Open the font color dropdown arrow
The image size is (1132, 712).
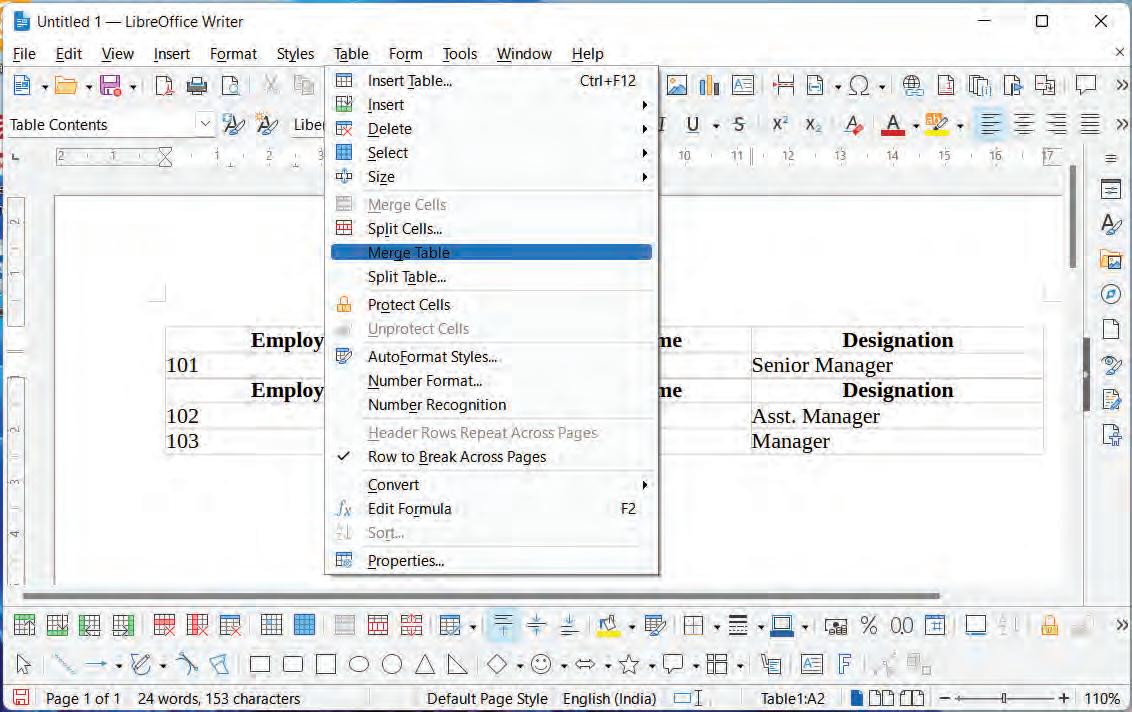tap(915, 126)
